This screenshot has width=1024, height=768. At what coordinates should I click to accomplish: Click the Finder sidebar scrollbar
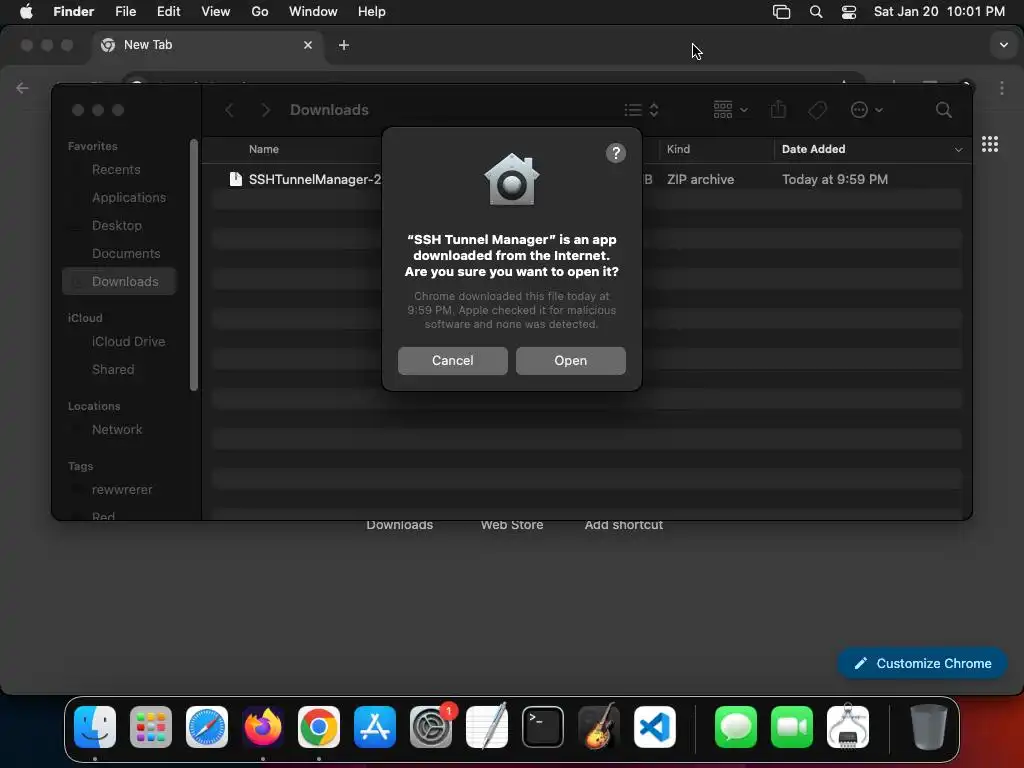(x=193, y=264)
